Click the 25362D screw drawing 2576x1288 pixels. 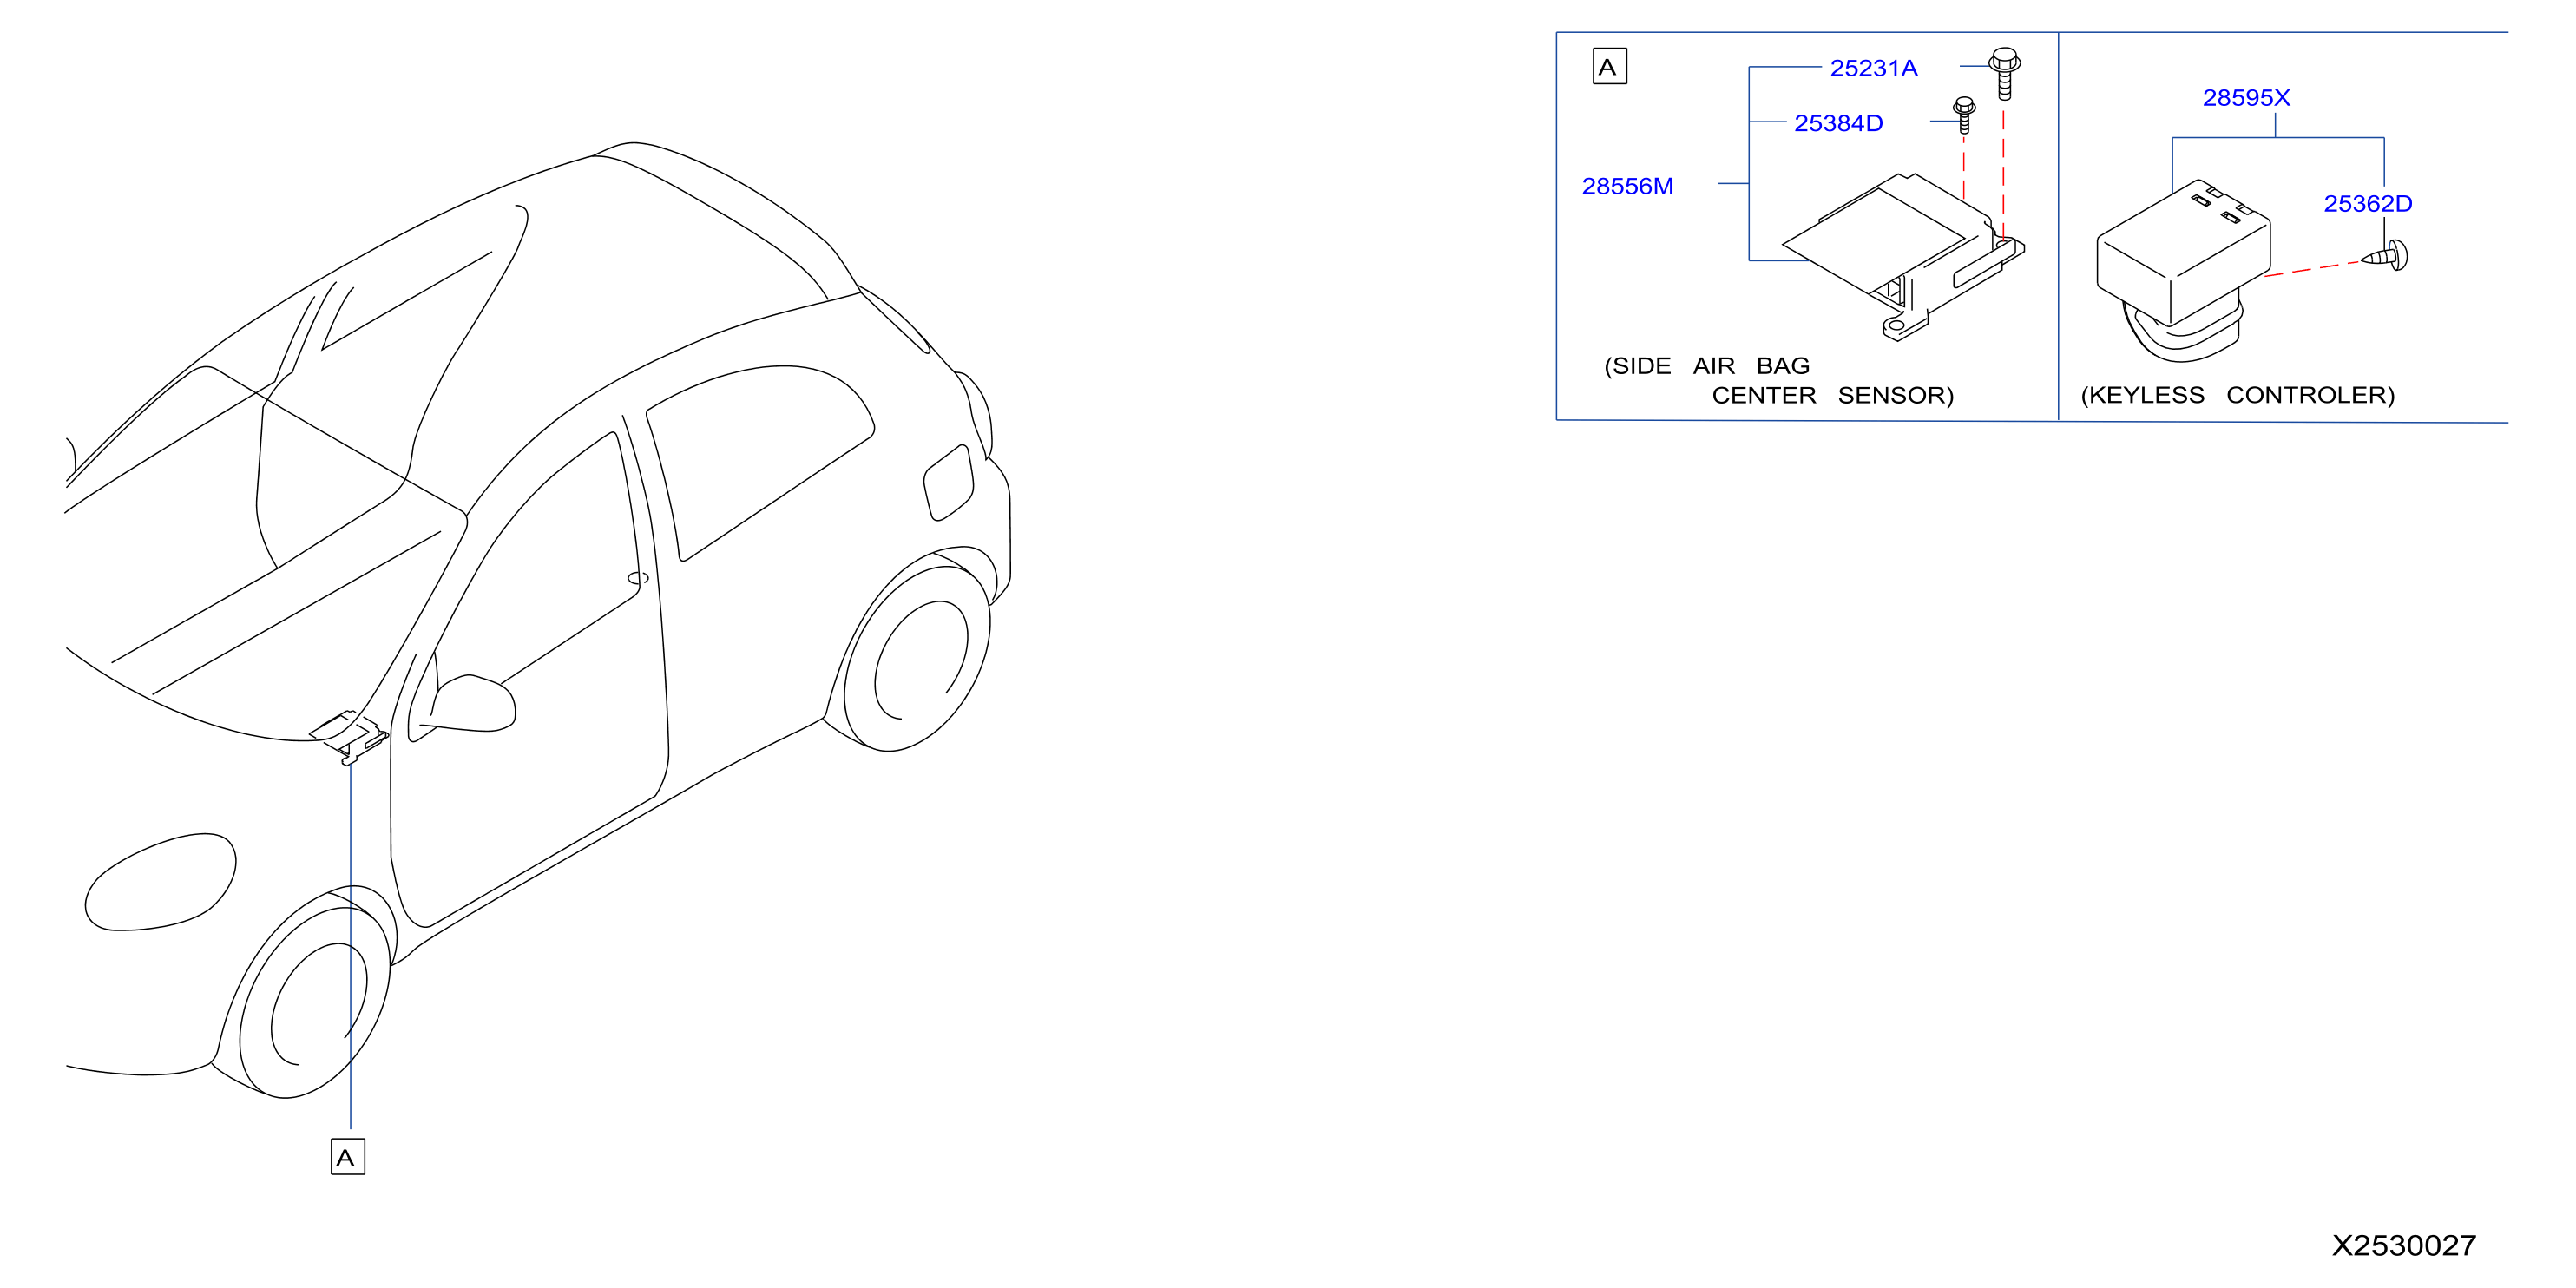coord(2386,256)
